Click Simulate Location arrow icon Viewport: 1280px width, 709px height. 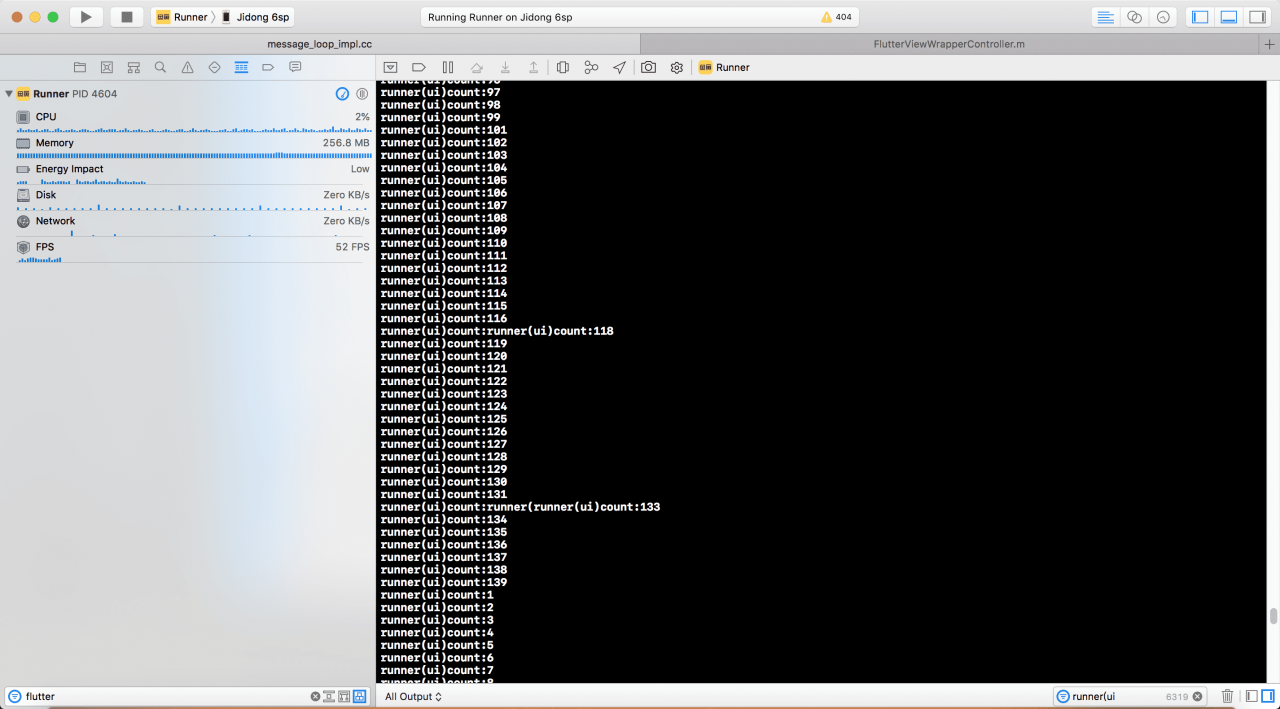click(x=619, y=67)
